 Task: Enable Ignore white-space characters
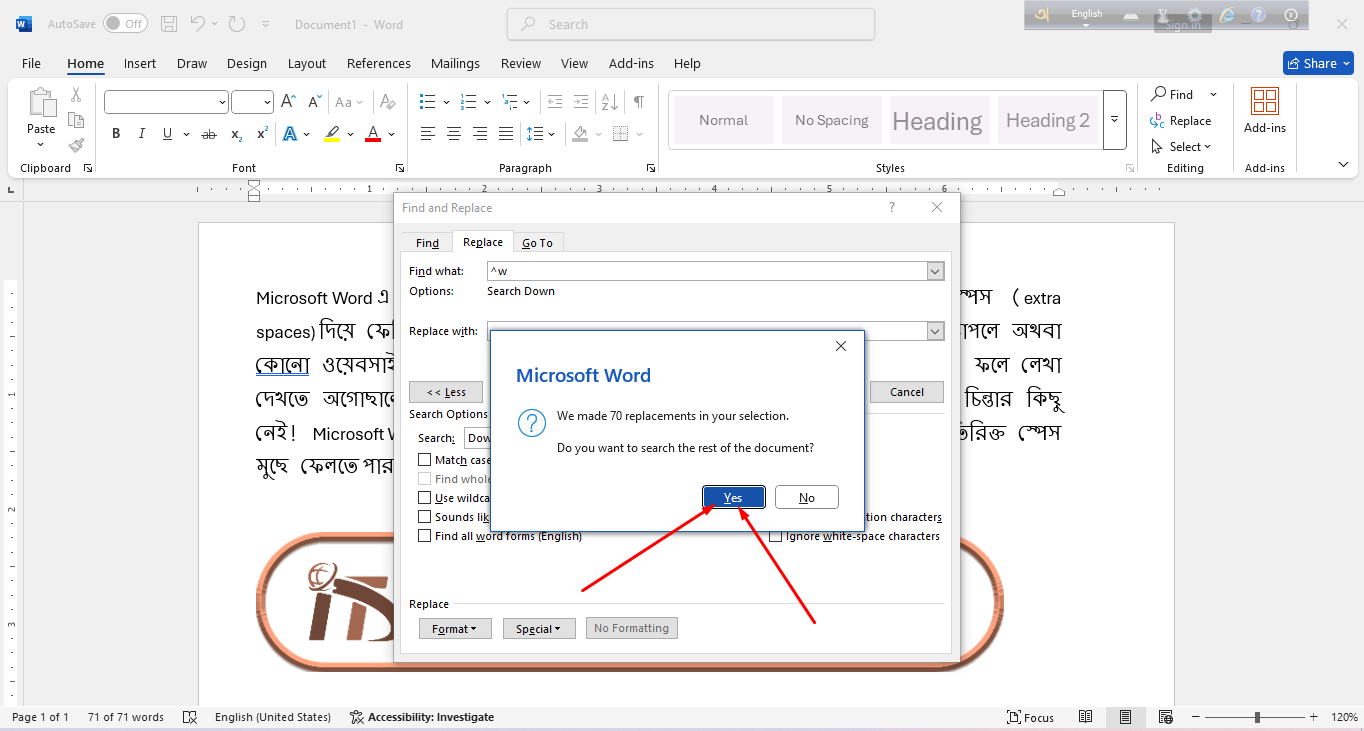click(x=776, y=535)
